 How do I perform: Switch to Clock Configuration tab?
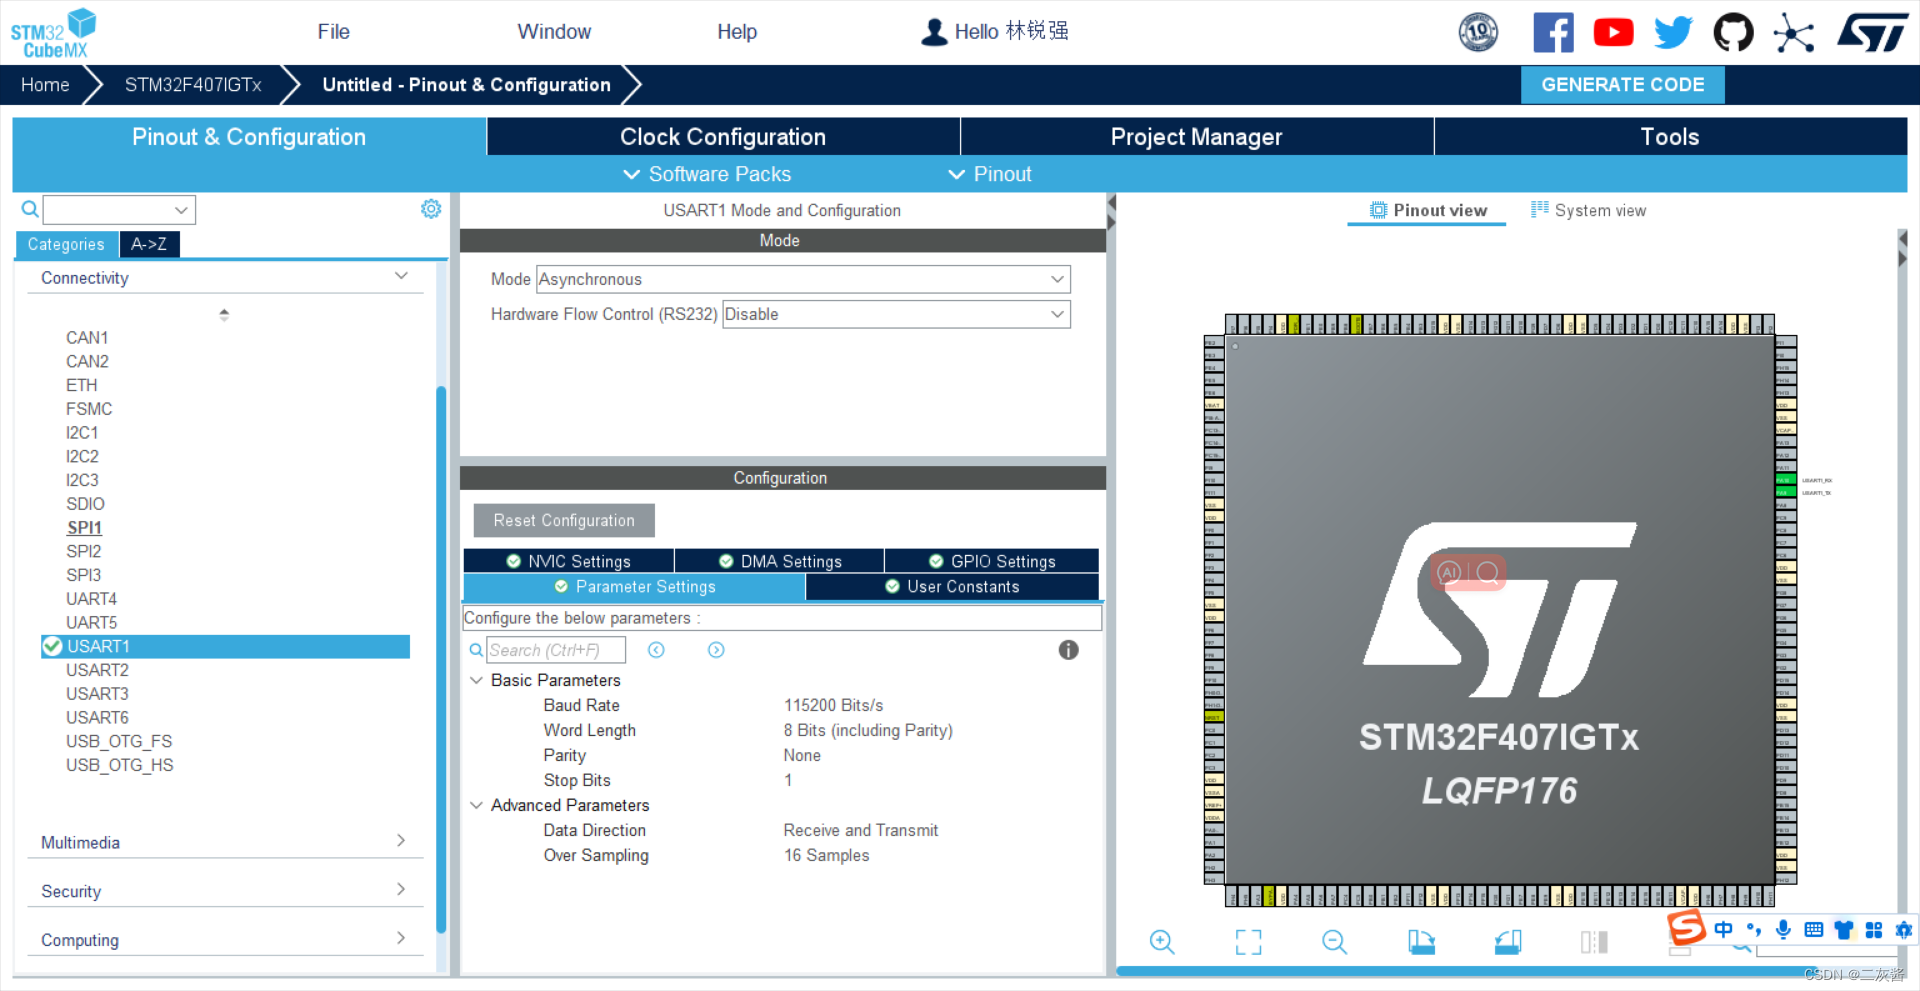point(723,137)
